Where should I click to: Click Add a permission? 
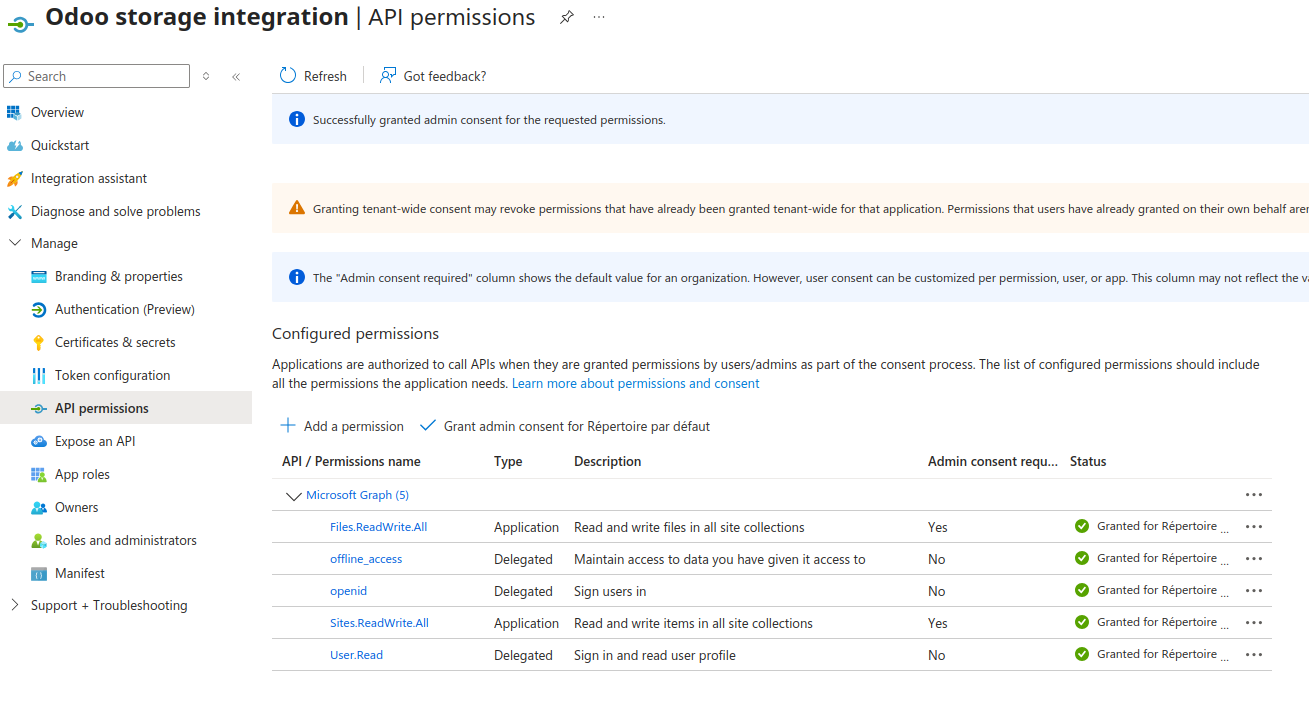(342, 426)
